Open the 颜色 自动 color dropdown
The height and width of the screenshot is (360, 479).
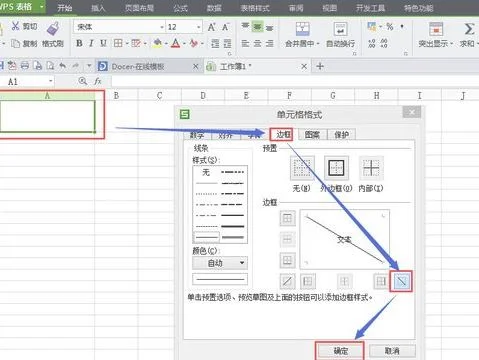(220, 263)
